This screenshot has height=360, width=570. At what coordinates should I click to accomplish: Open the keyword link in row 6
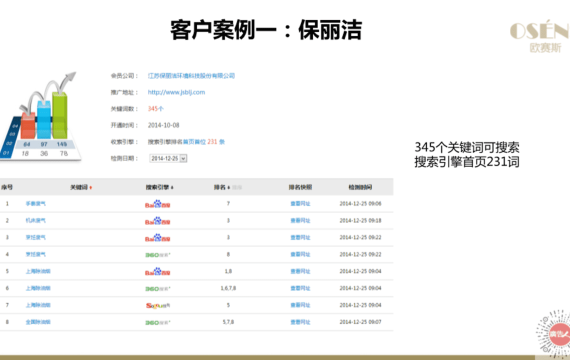38,288
